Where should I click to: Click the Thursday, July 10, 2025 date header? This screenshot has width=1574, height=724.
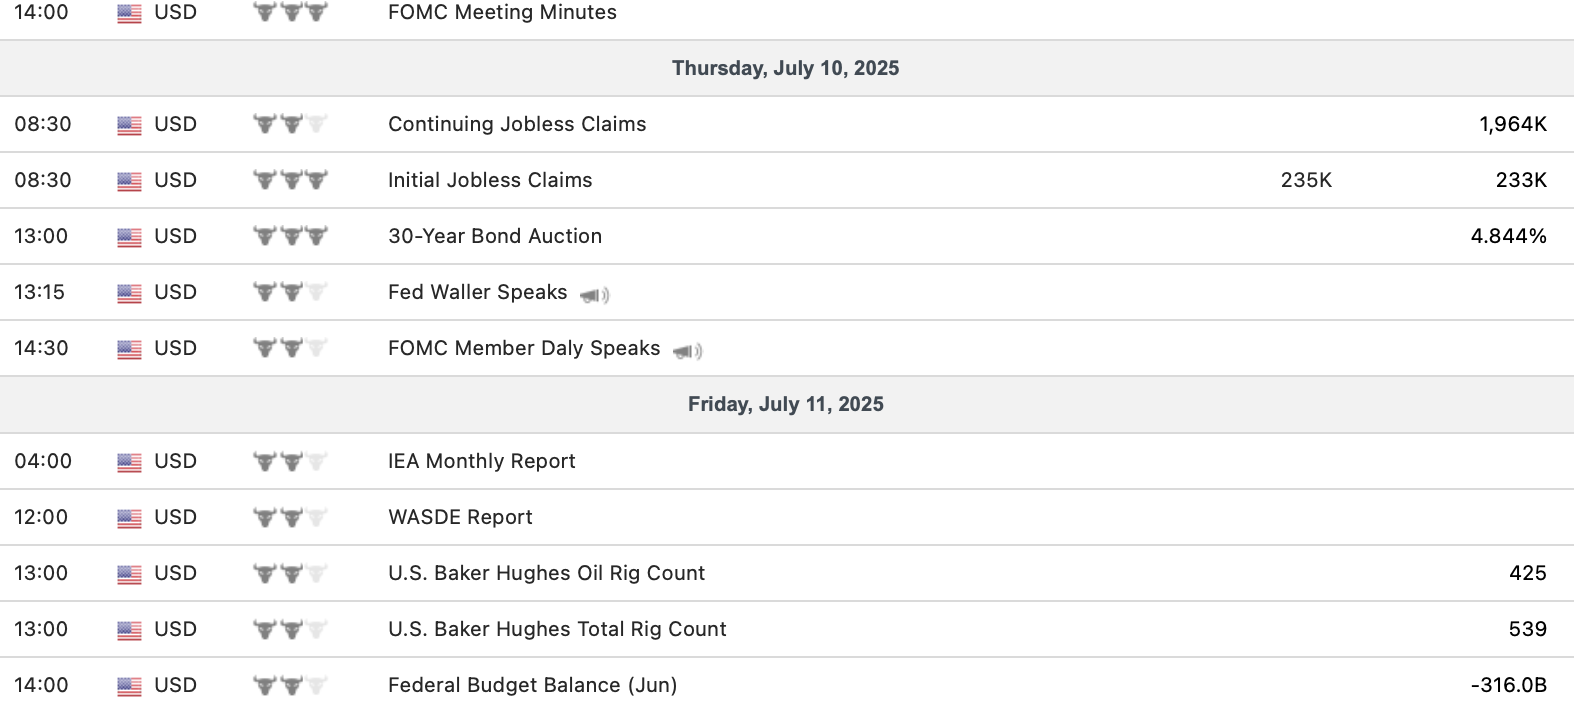tap(785, 69)
